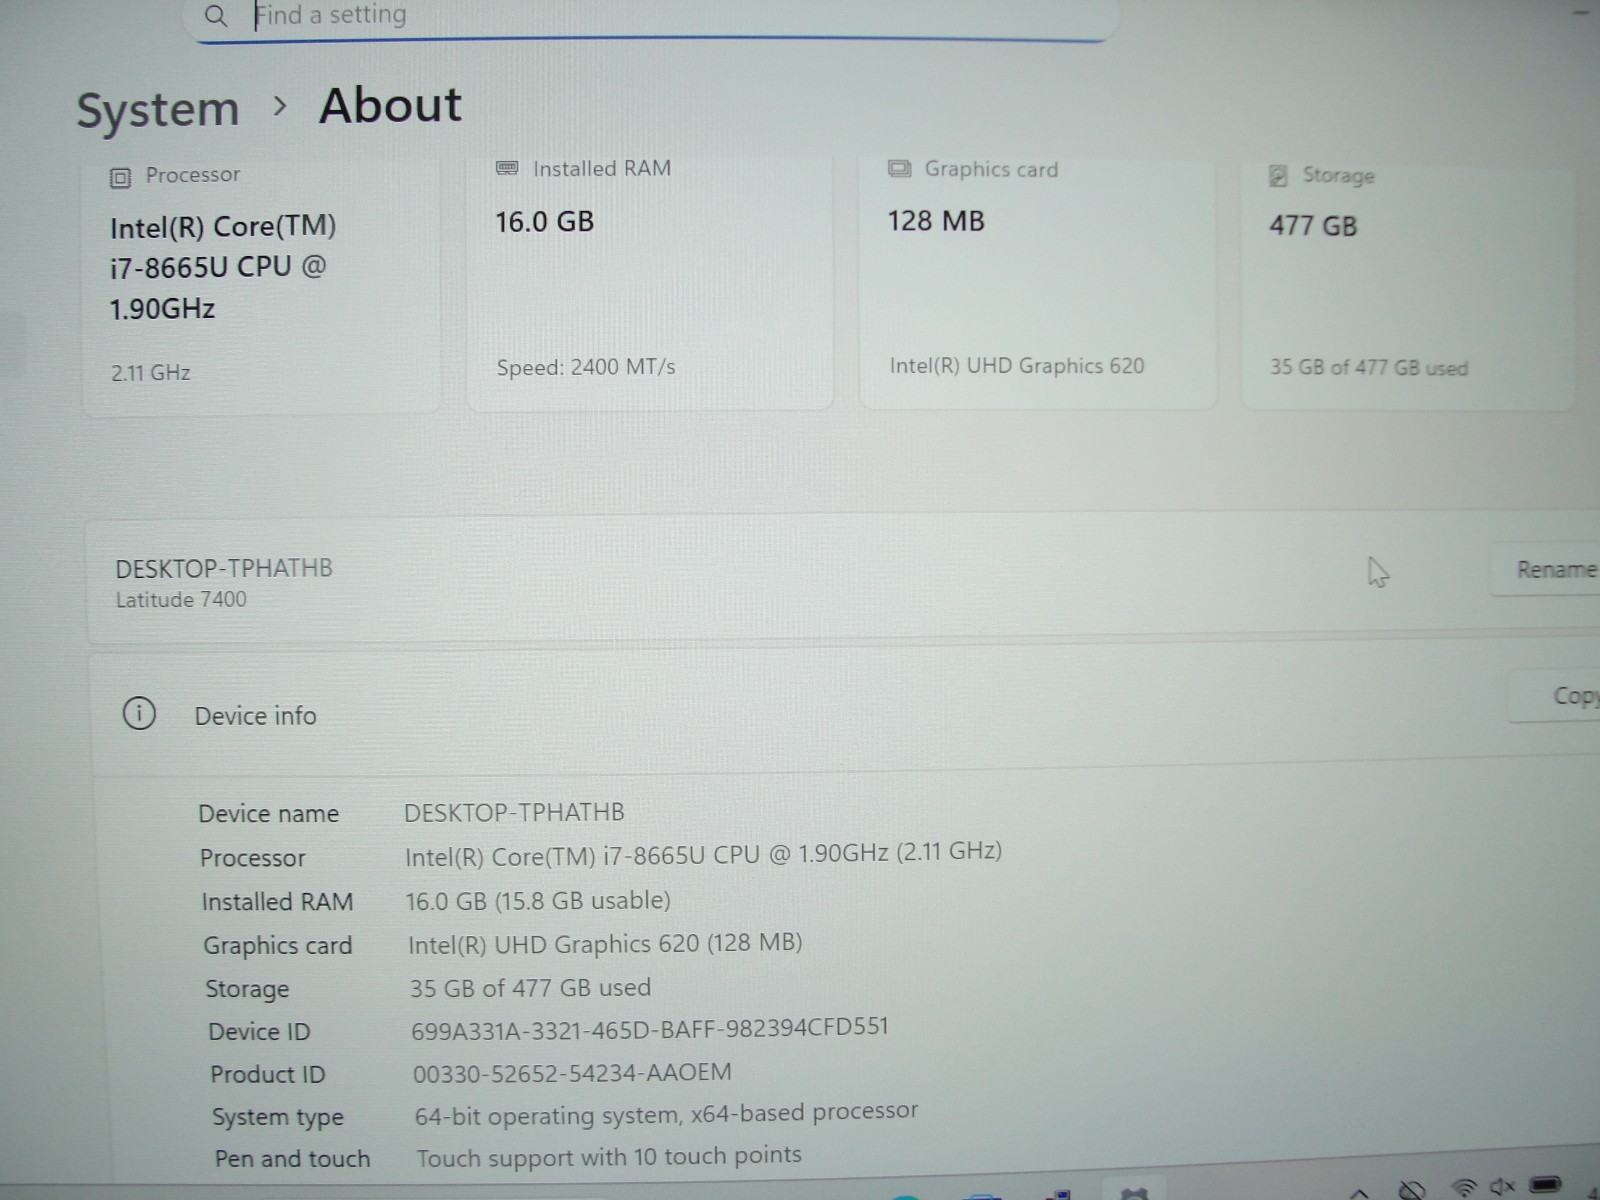Select device name value DESKTOP-TPHATHB in Device info
1600x1200 pixels.
[514, 812]
